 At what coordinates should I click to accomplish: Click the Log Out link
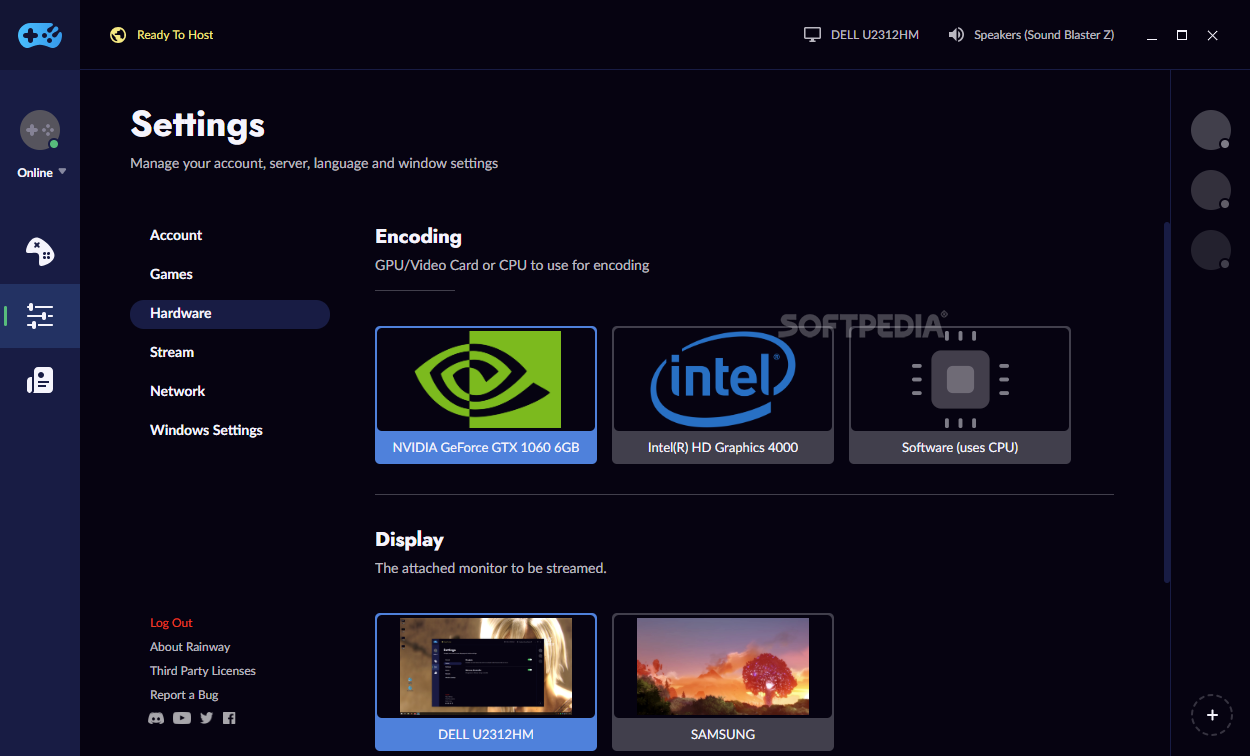coord(171,623)
